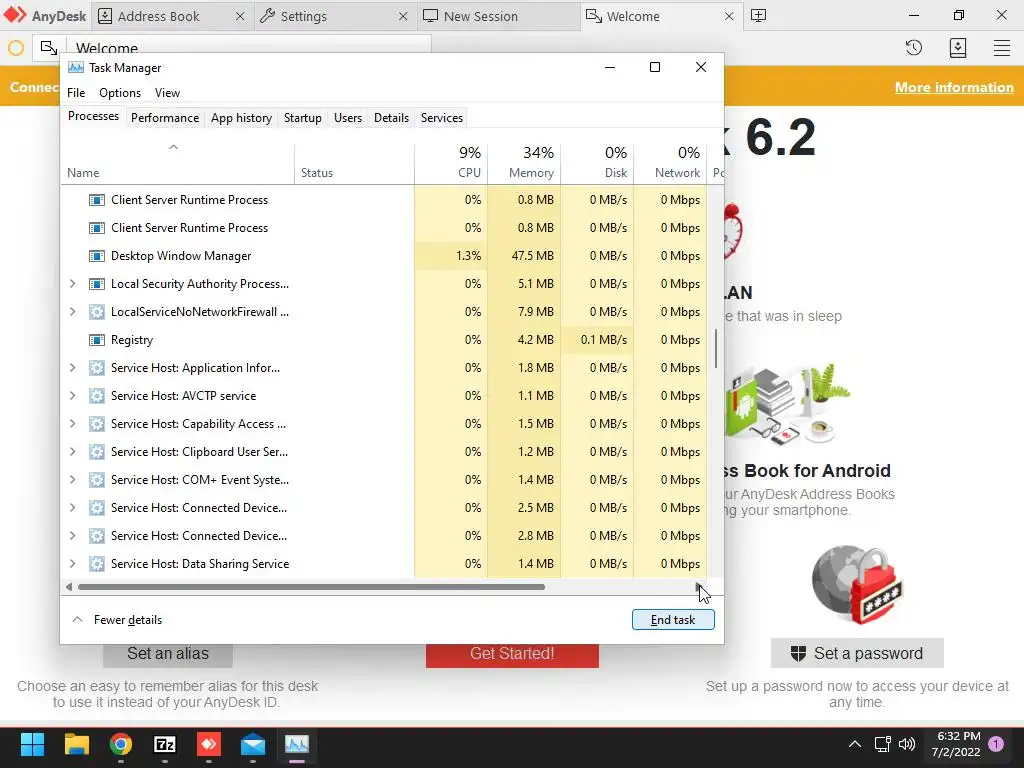Viewport: 1024px width, 768px height.
Task: Show hidden system tray icons
Action: tap(854, 744)
